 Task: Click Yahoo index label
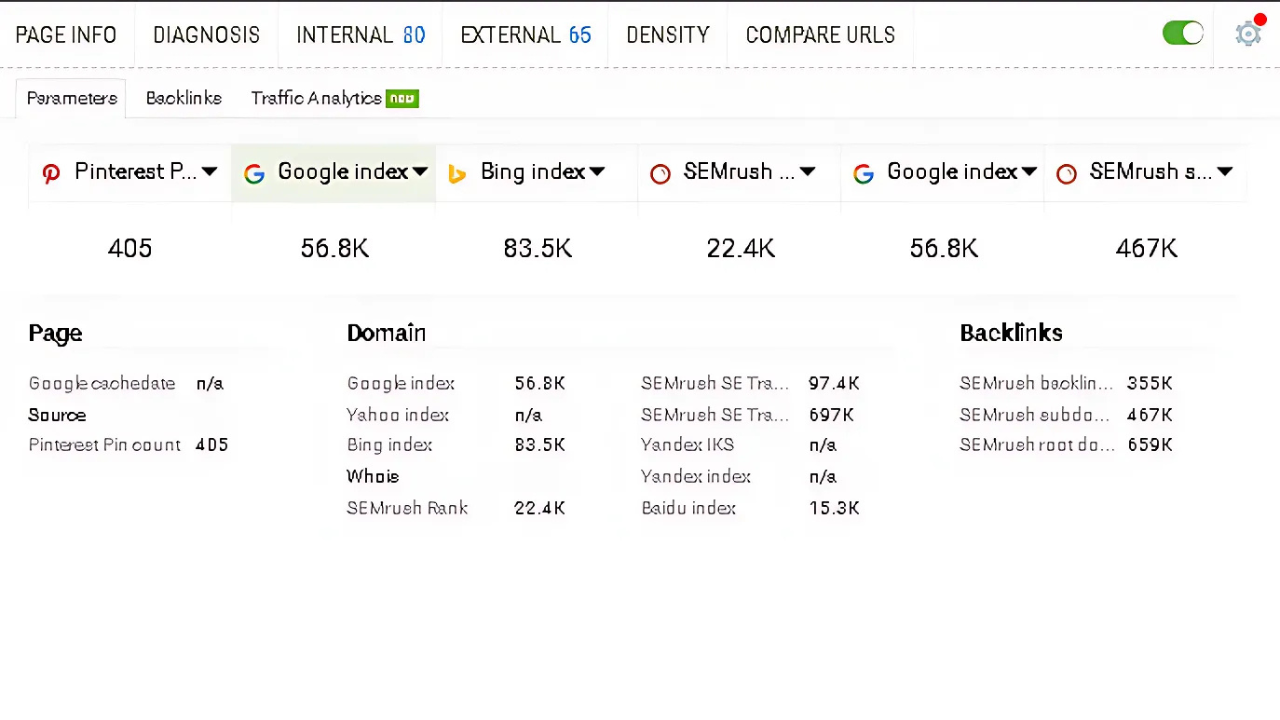[x=398, y=415]
